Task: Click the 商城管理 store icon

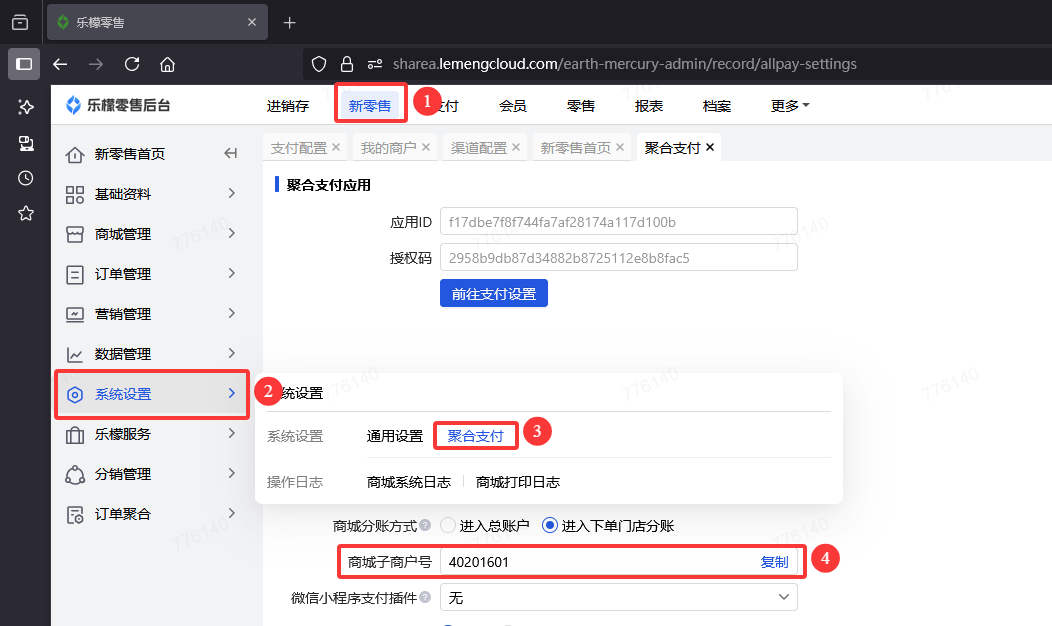Action: 74,234
